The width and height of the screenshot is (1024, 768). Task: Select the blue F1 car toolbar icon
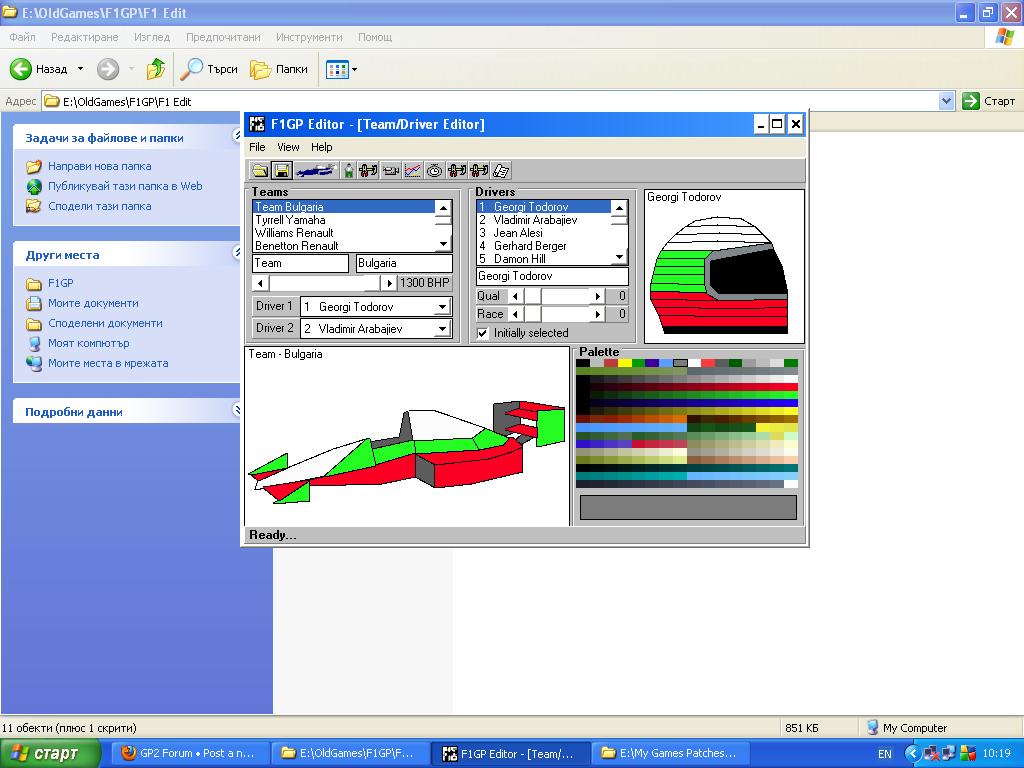click(x=314, y=171)
